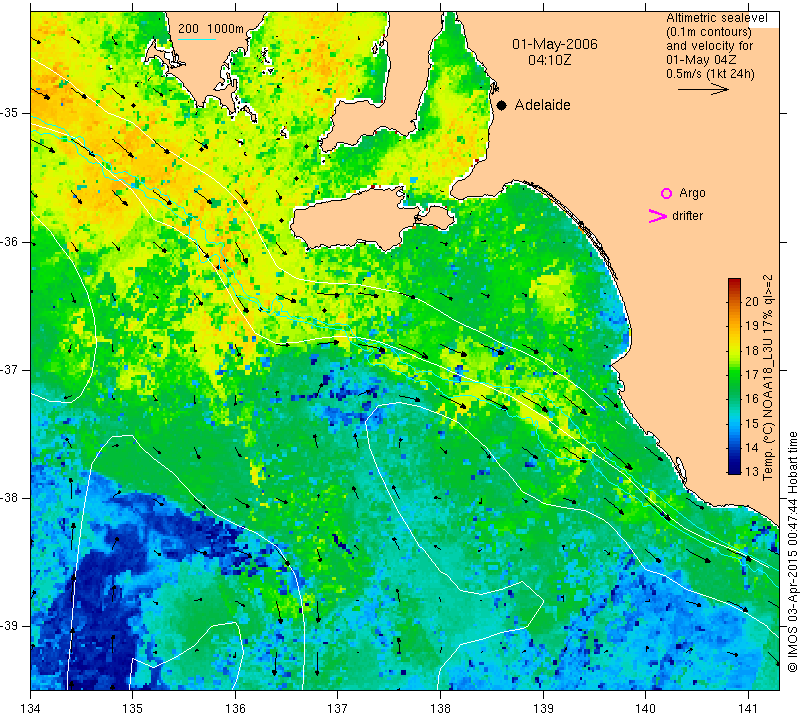Click the 141 longitude axis label
Image resolution: width=800 pixels, height=720 pixels.
coord(748,709)
